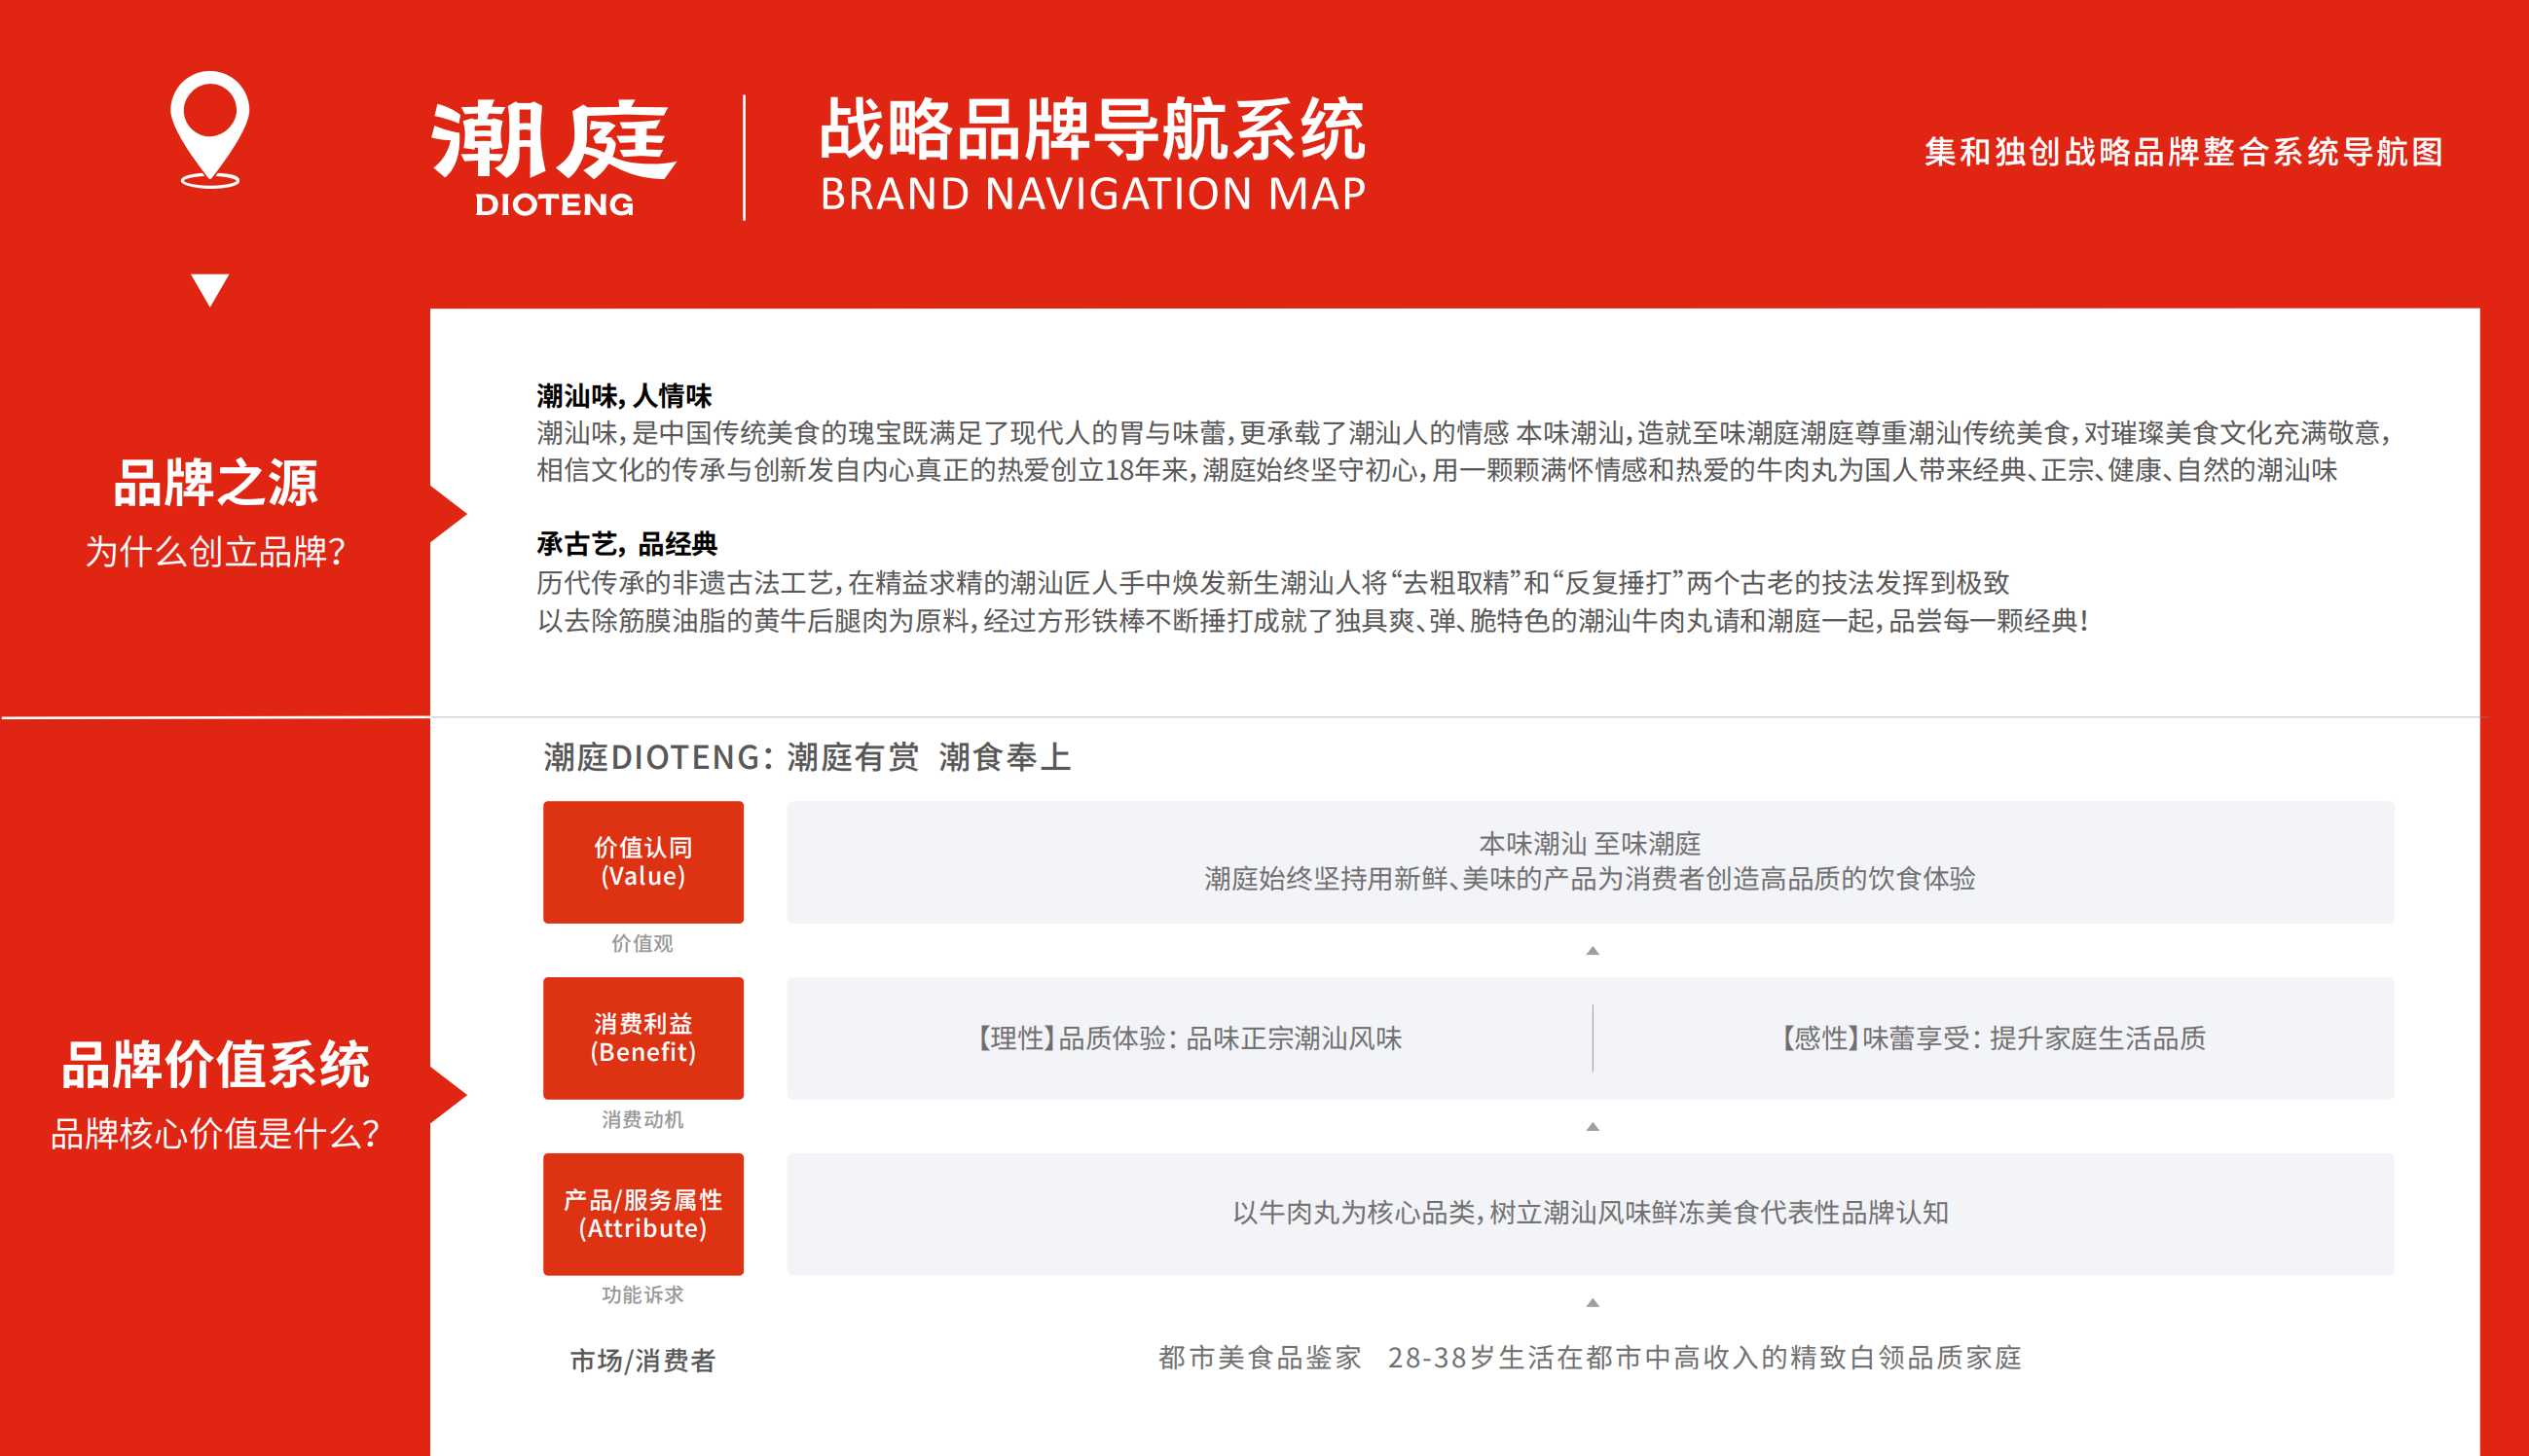This screenshot has width=2529, height=1456.
Task: Click the red arrow pointer beside 品牌价值系统
Action: (x=448, y=1096)
